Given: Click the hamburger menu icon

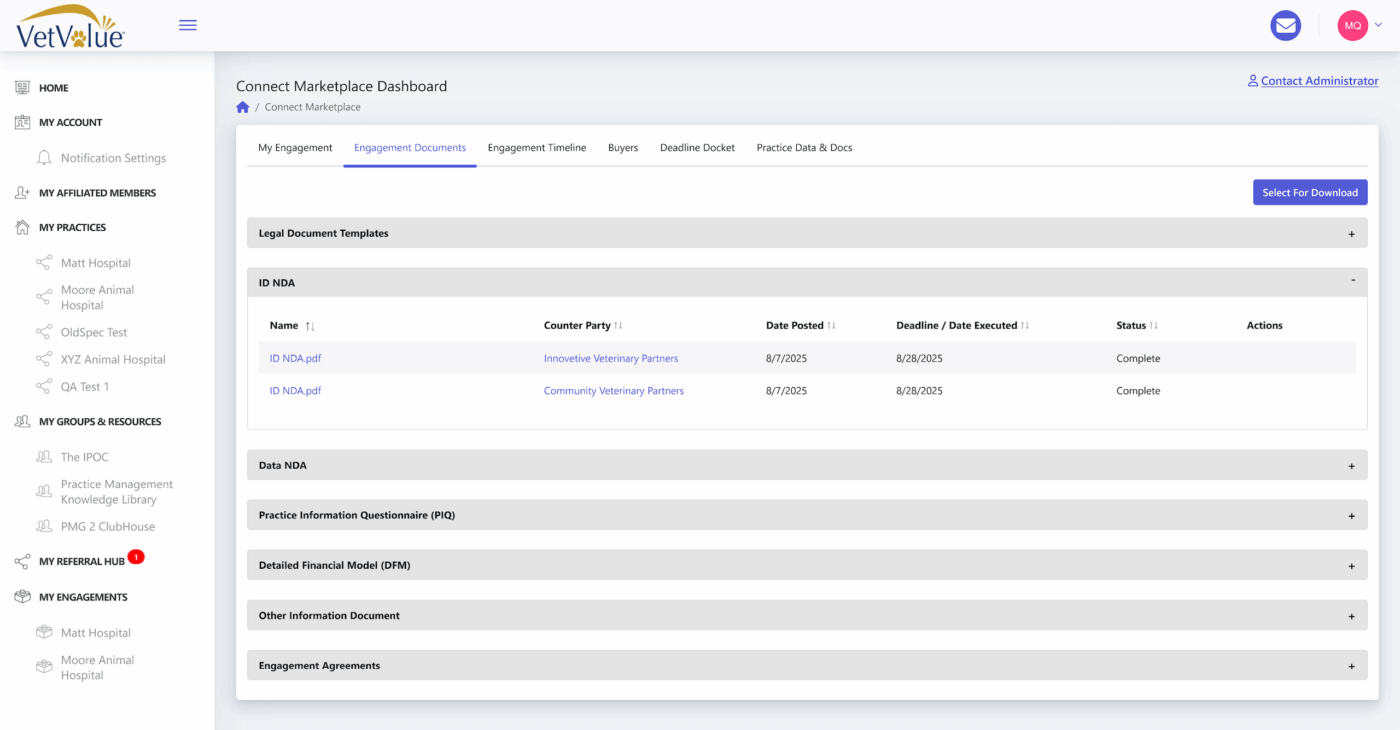Looking at the screenshot, I should 188,25.
